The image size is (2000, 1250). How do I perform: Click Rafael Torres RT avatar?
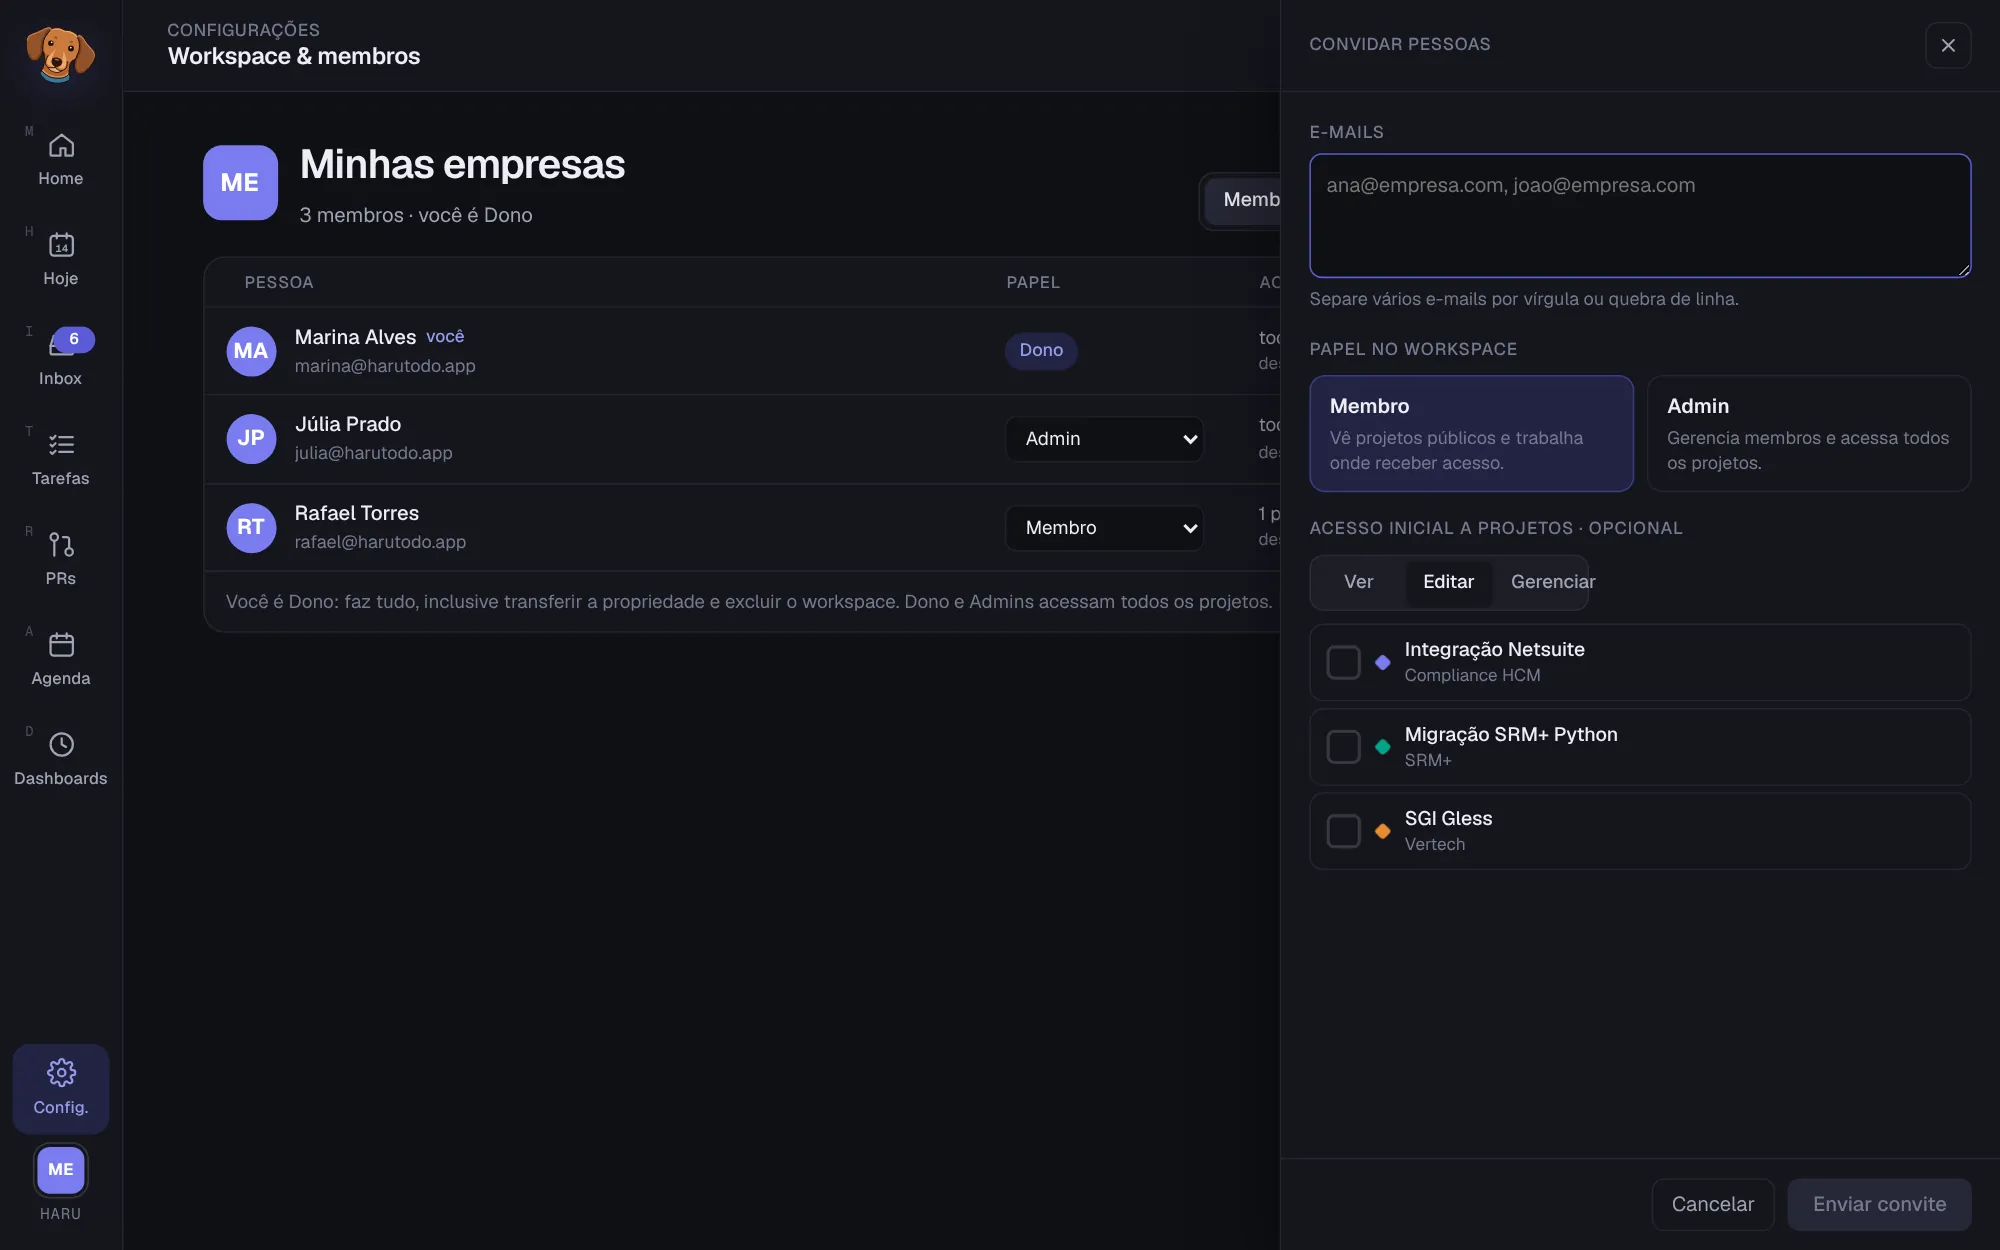[x=251, y=527]
